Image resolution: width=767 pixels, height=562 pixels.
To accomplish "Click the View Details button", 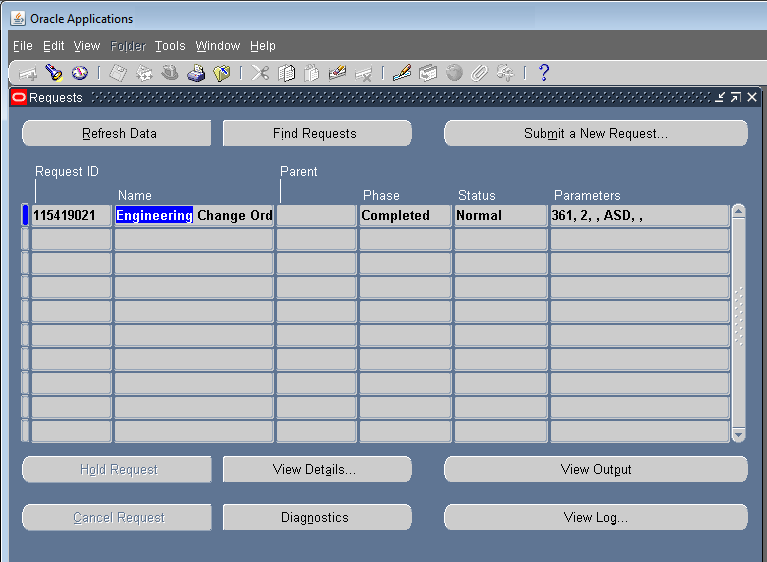I will tap(317, 470).
